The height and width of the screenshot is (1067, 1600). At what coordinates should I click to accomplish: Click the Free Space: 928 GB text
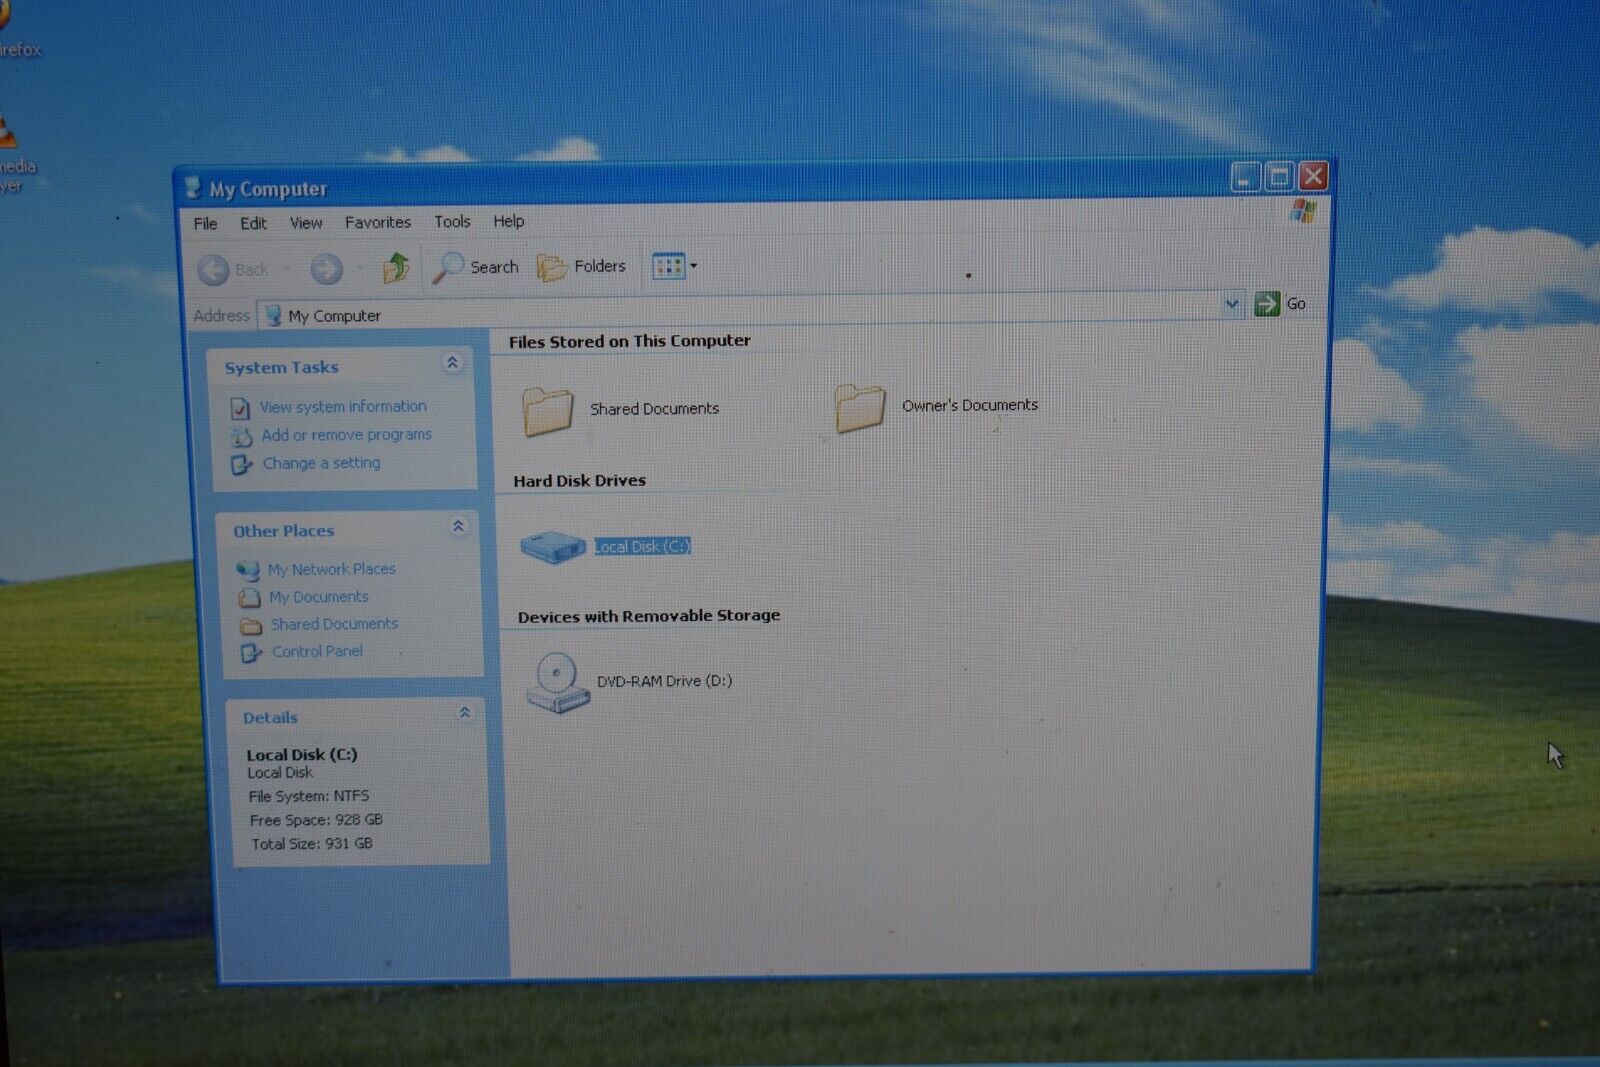[316, 820]
